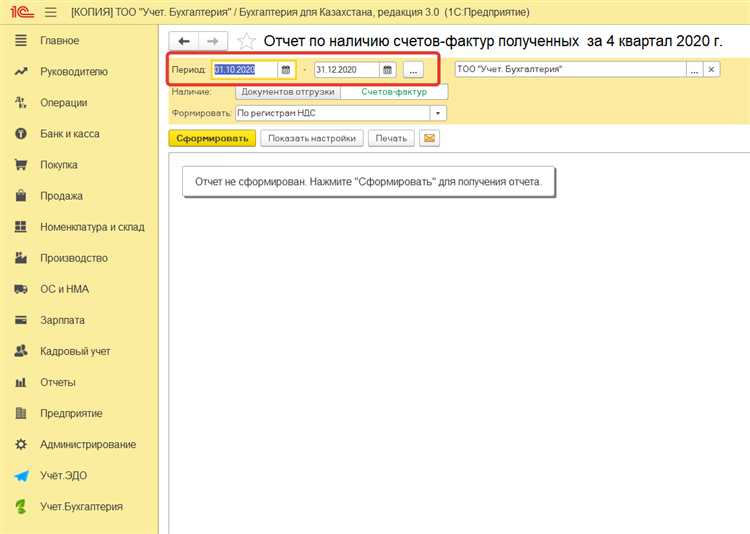Click the Банк и касса icon
Image resolution: width=750 pixels, height=534 pixels.
[21, 134]
